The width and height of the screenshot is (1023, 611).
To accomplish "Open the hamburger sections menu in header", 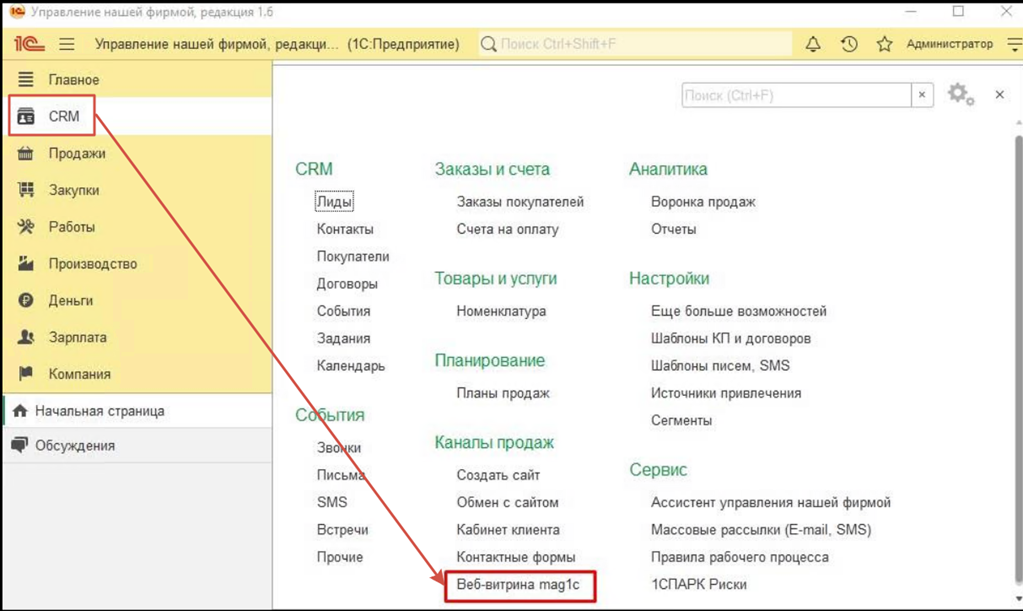I will pos(67,44).
